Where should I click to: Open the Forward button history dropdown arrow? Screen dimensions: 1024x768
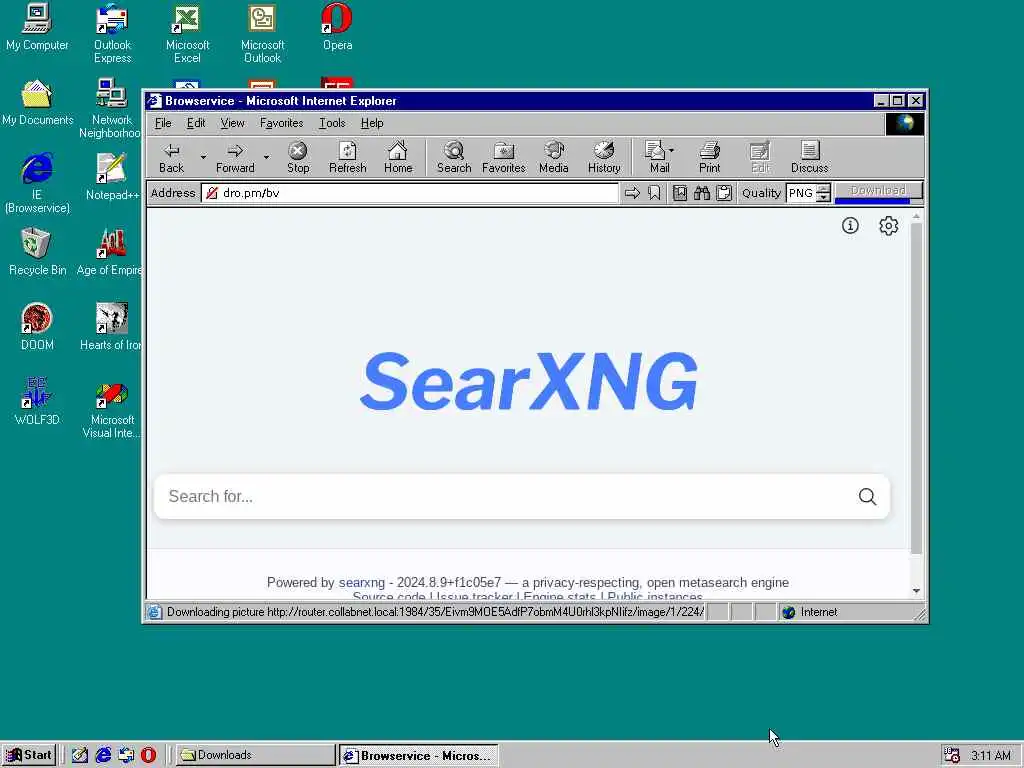(266, 157)
